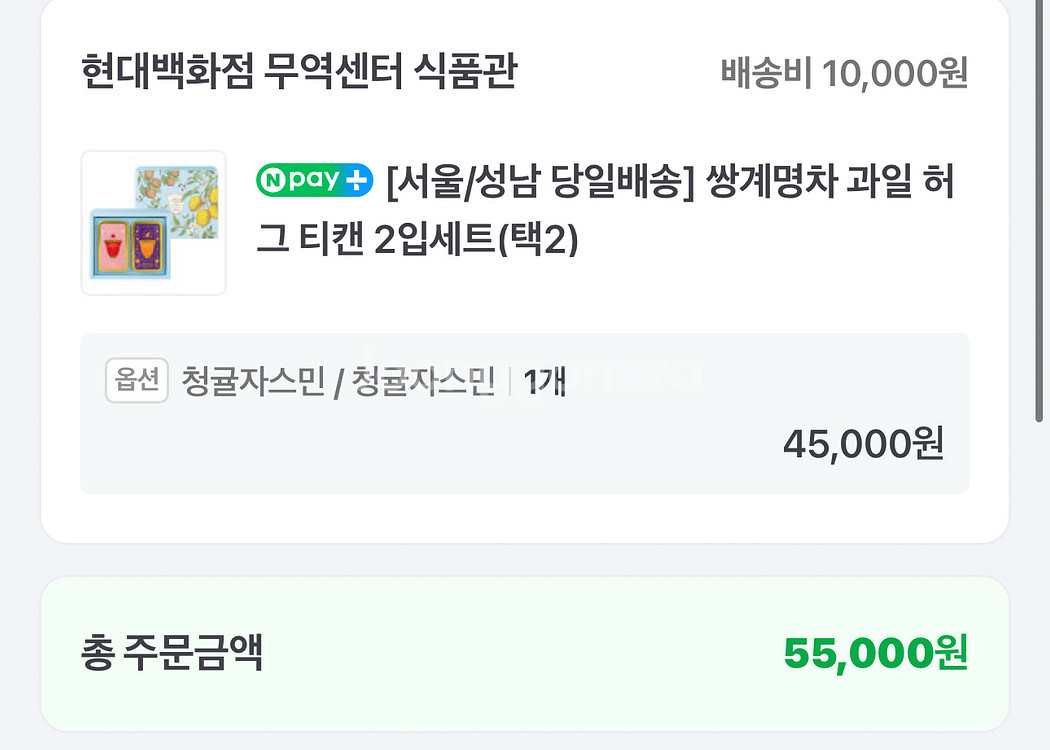
Task: Click the green 55,000원 total amount
Action: pyautogui.click(x=875, y=654)
